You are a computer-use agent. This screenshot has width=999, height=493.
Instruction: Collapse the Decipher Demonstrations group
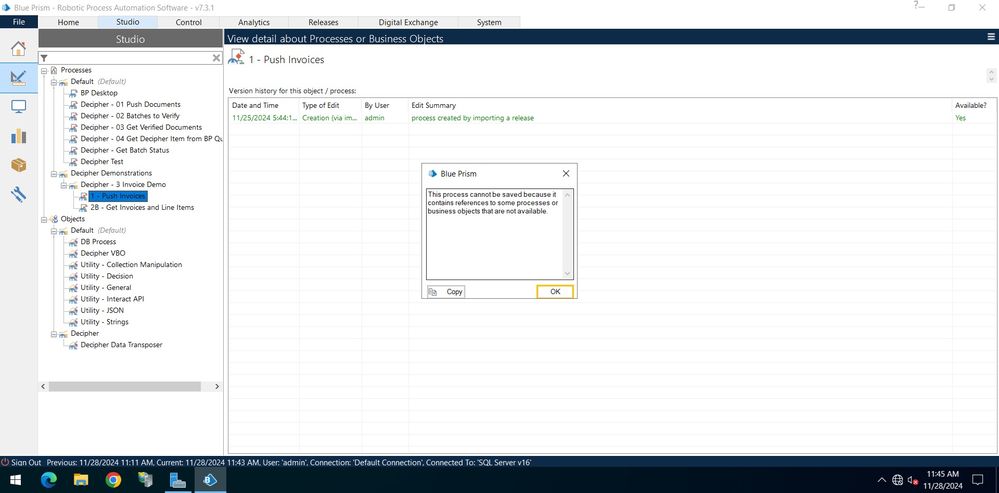click(52, 173)
